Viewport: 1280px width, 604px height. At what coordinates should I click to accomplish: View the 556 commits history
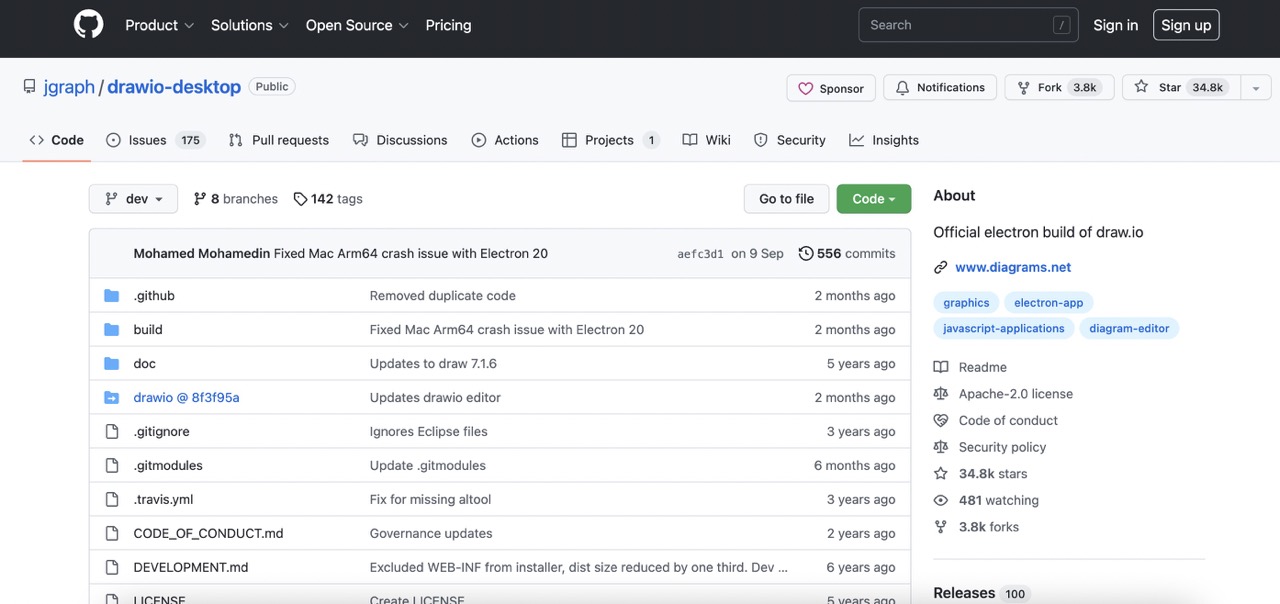(847, 253)
